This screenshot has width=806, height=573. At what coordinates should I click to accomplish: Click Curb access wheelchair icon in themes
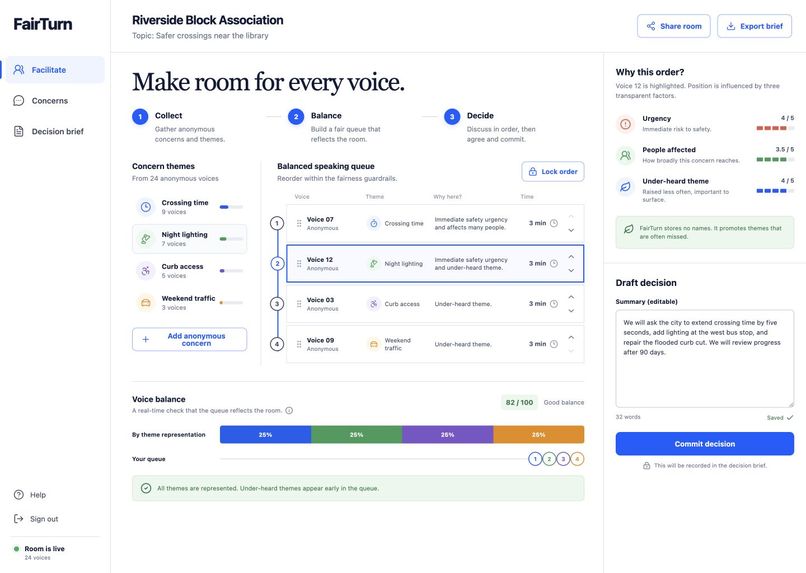(146, 271)
